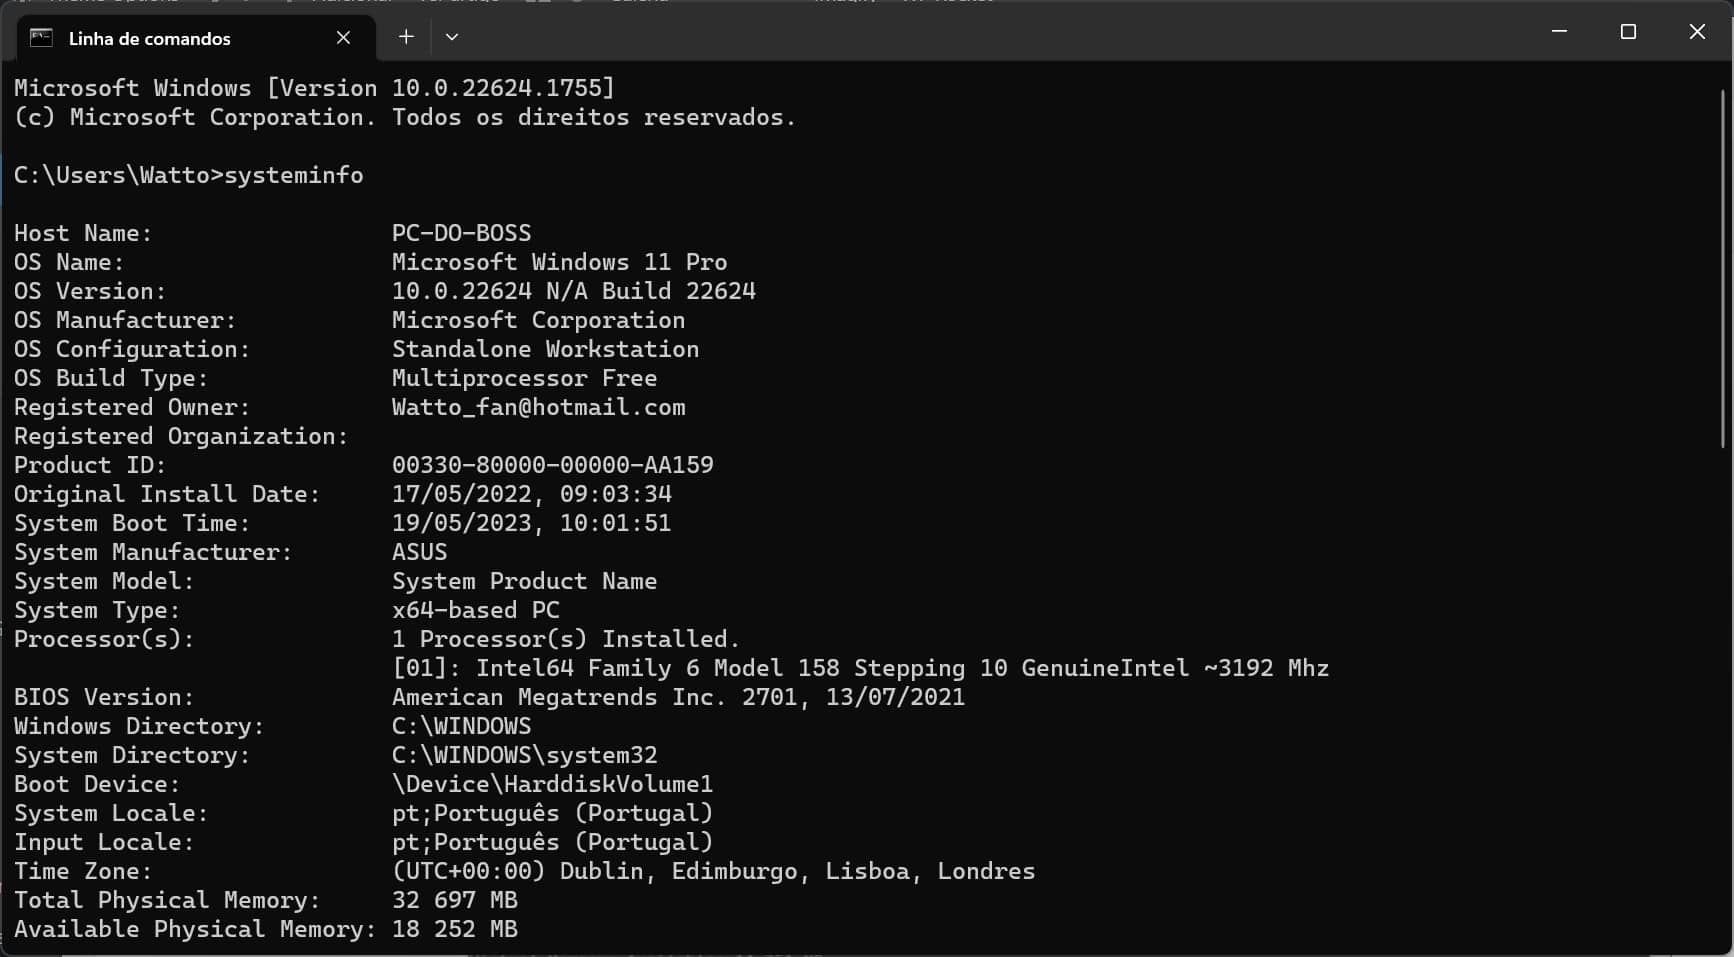Click the \Device\HarddiskVolume1 boot device value
This screenshot has width=1734, height=957.
click(552, 784)
